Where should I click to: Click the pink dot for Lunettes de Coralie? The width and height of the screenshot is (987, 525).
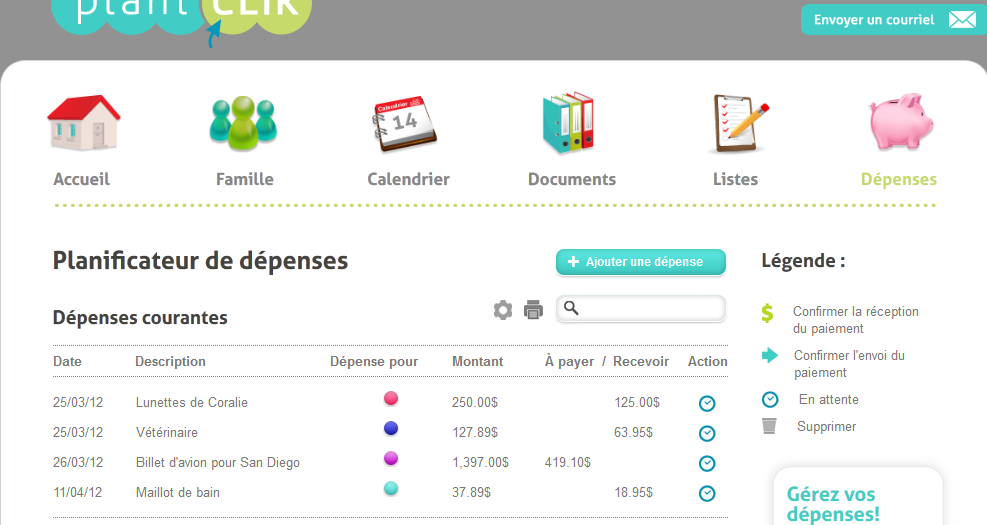tap(391, 399)
